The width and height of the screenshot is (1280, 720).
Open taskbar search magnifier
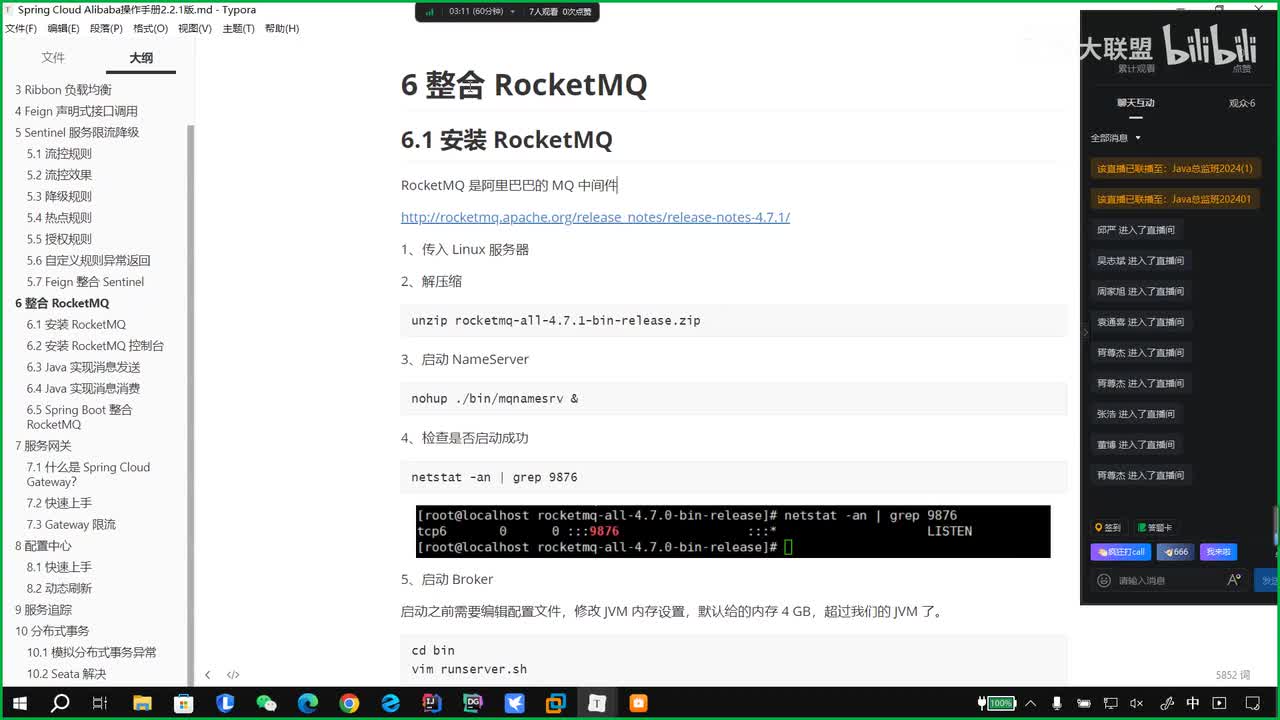pyautogui.click(x=60, y=703)
